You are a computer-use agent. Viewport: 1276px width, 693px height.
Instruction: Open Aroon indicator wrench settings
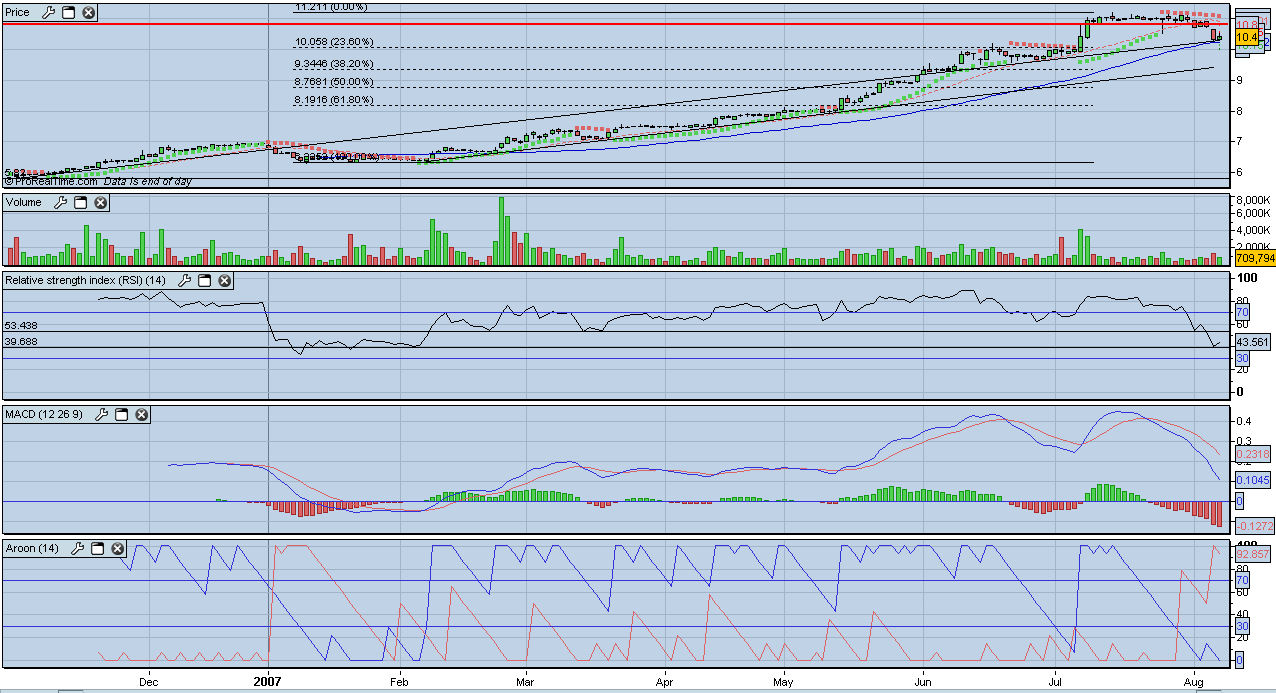(76, 548)
